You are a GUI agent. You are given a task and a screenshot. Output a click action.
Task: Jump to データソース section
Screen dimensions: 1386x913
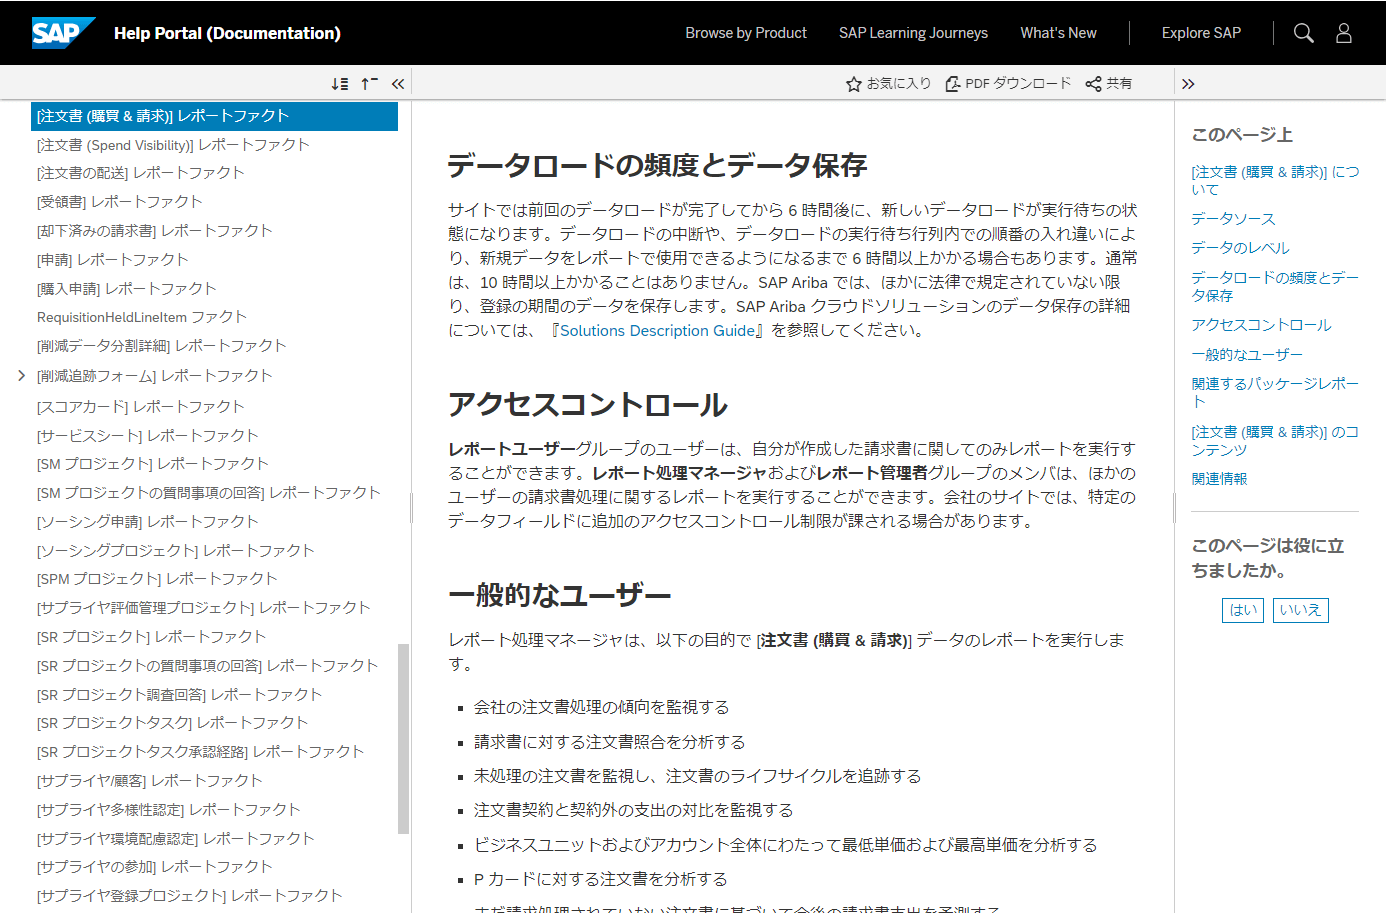(x=1233, y=219)
